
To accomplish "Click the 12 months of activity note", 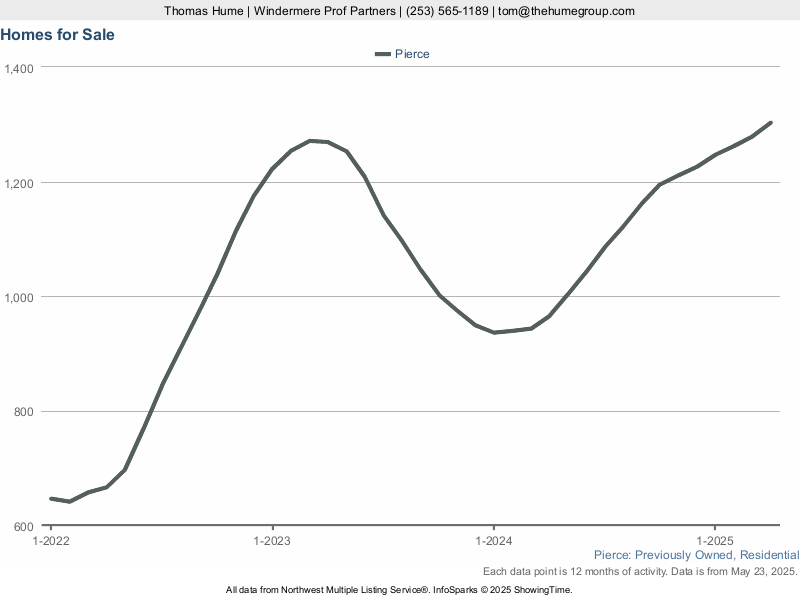I will tap(640, 571).
